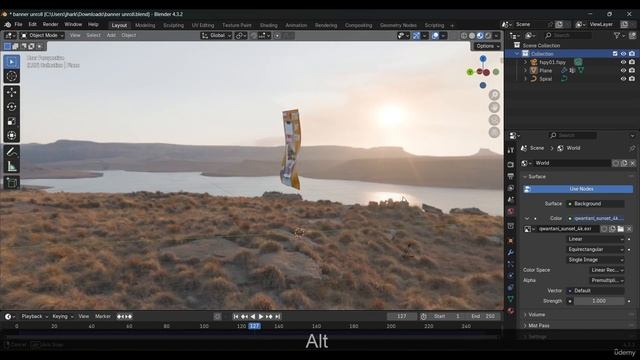640x360 pixels.
Task: Open the timeline Keying menu
Action: (62, 316)
